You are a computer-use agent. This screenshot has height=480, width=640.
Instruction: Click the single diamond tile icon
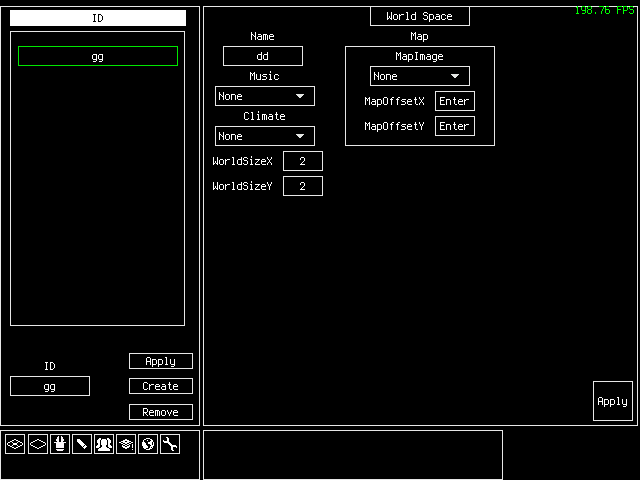pos(37,445)
